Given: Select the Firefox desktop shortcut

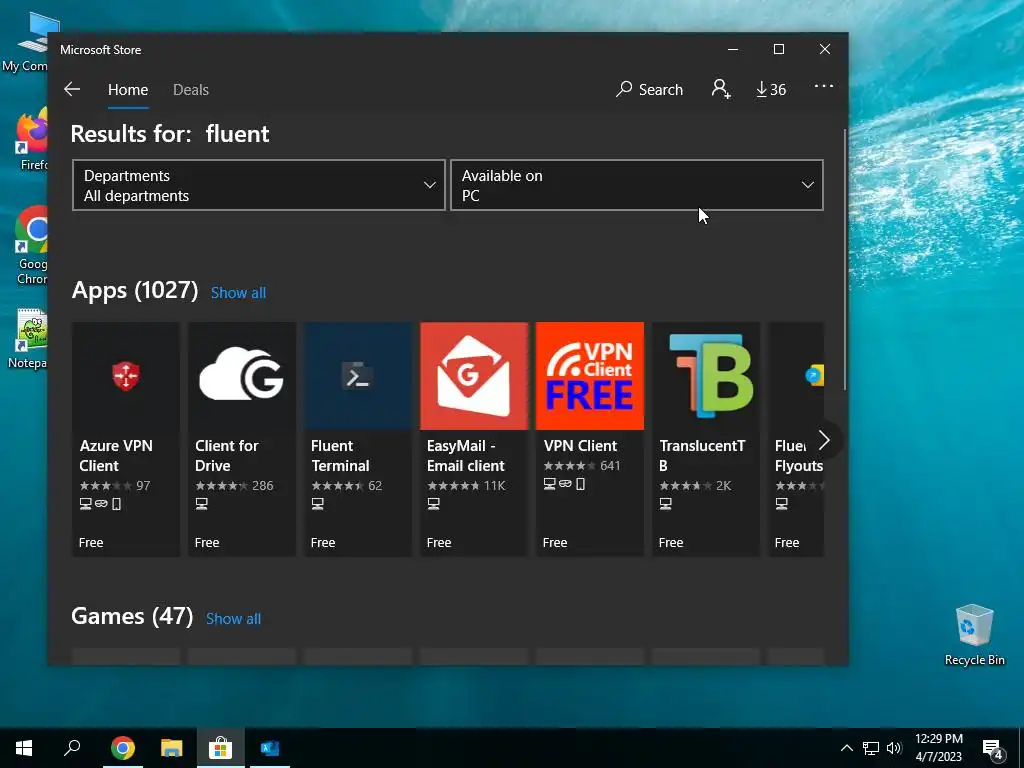Looking at the screenshot, I should click(31, 139).
